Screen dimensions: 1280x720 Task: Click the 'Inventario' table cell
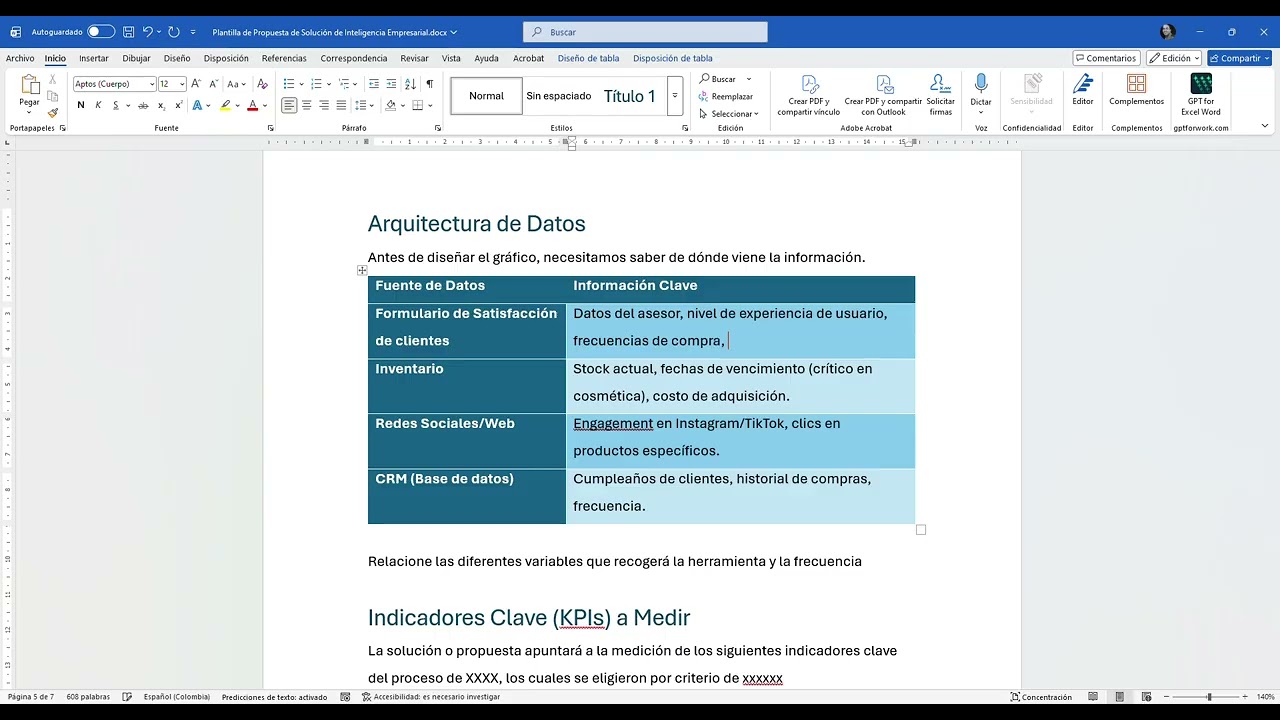(x=467, y=386)
